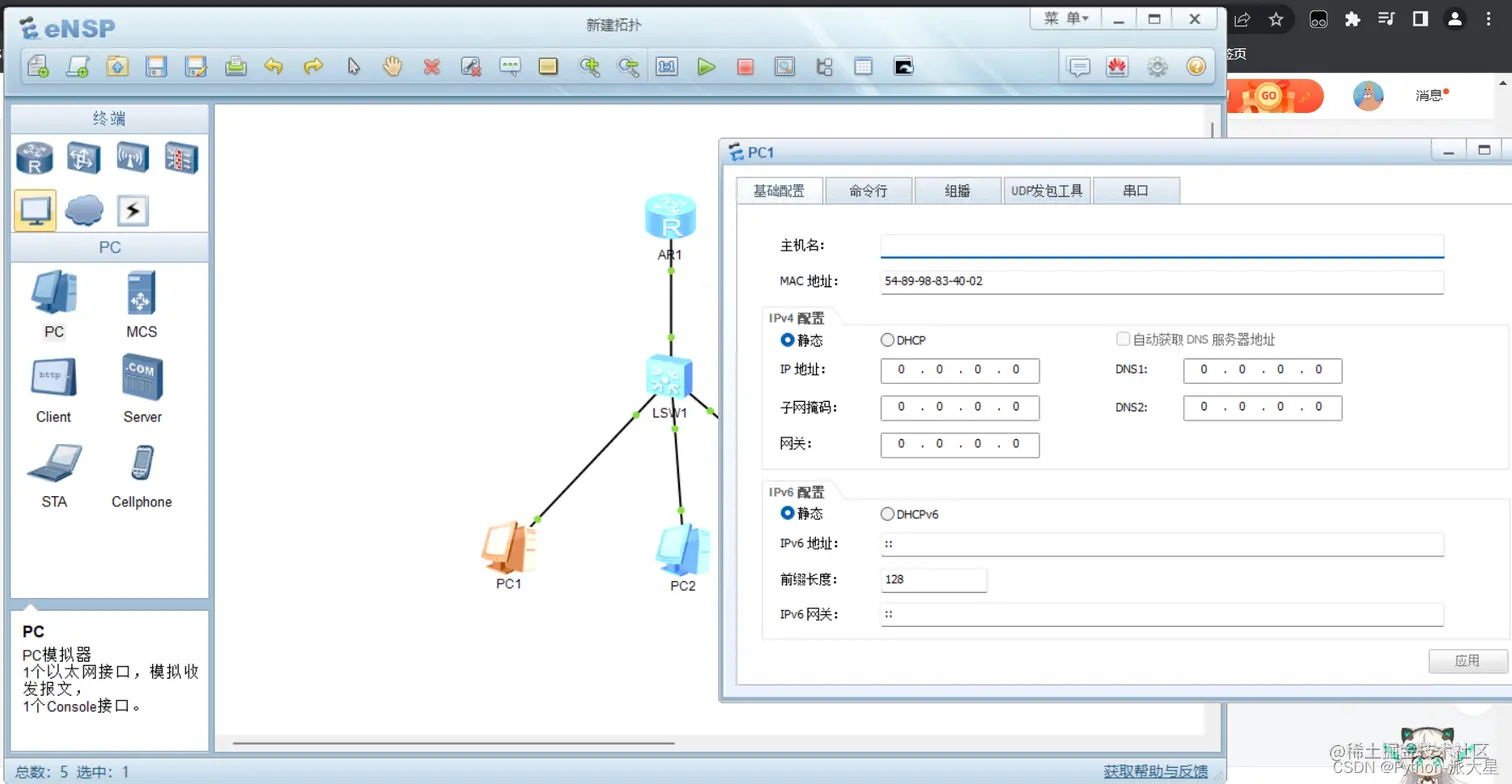The image size is (1512, 784).
Task: Open the UDP发包工具 tab
Action: point(1047,190)
